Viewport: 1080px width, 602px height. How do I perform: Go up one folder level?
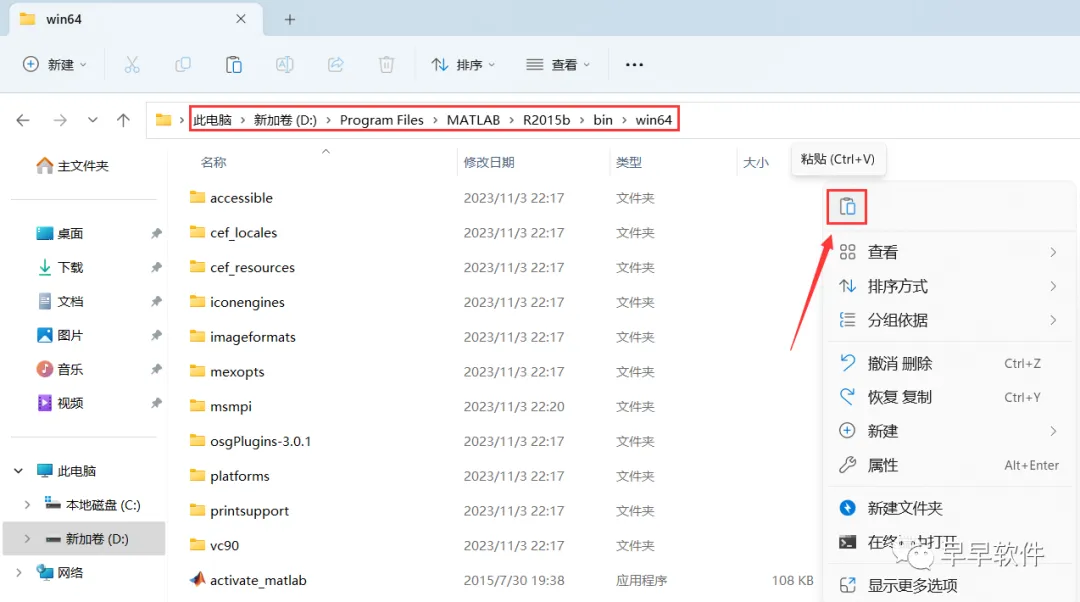(123, 120)
